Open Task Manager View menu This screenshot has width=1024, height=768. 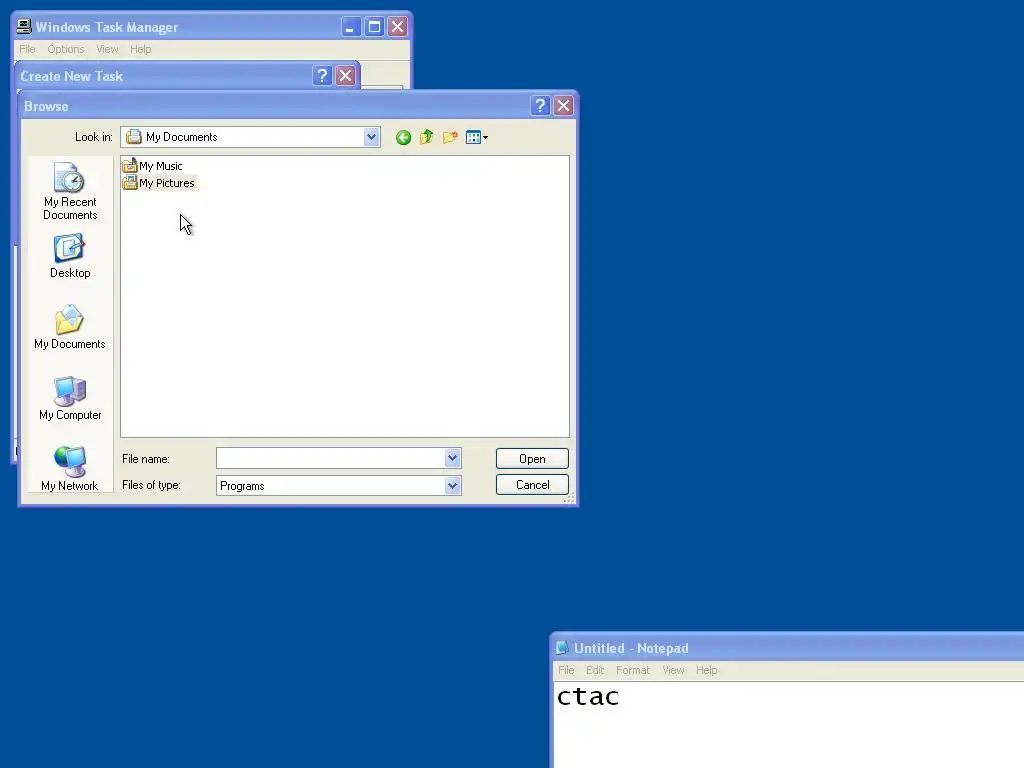[x=107, y=49]
